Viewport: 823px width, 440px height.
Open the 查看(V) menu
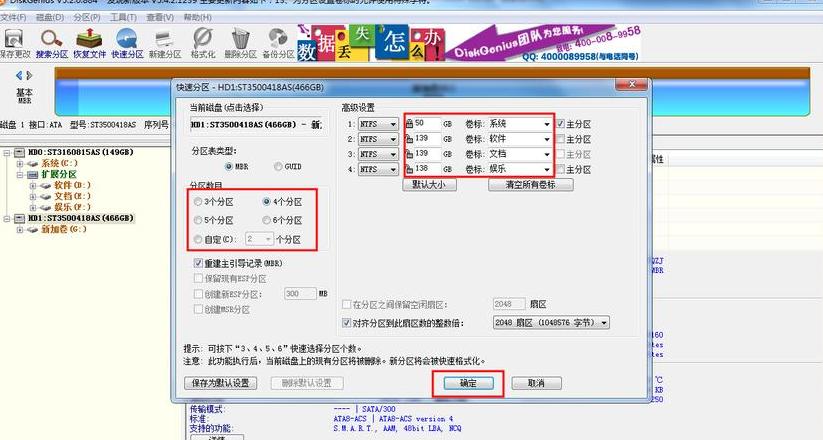tap(160, 17)
